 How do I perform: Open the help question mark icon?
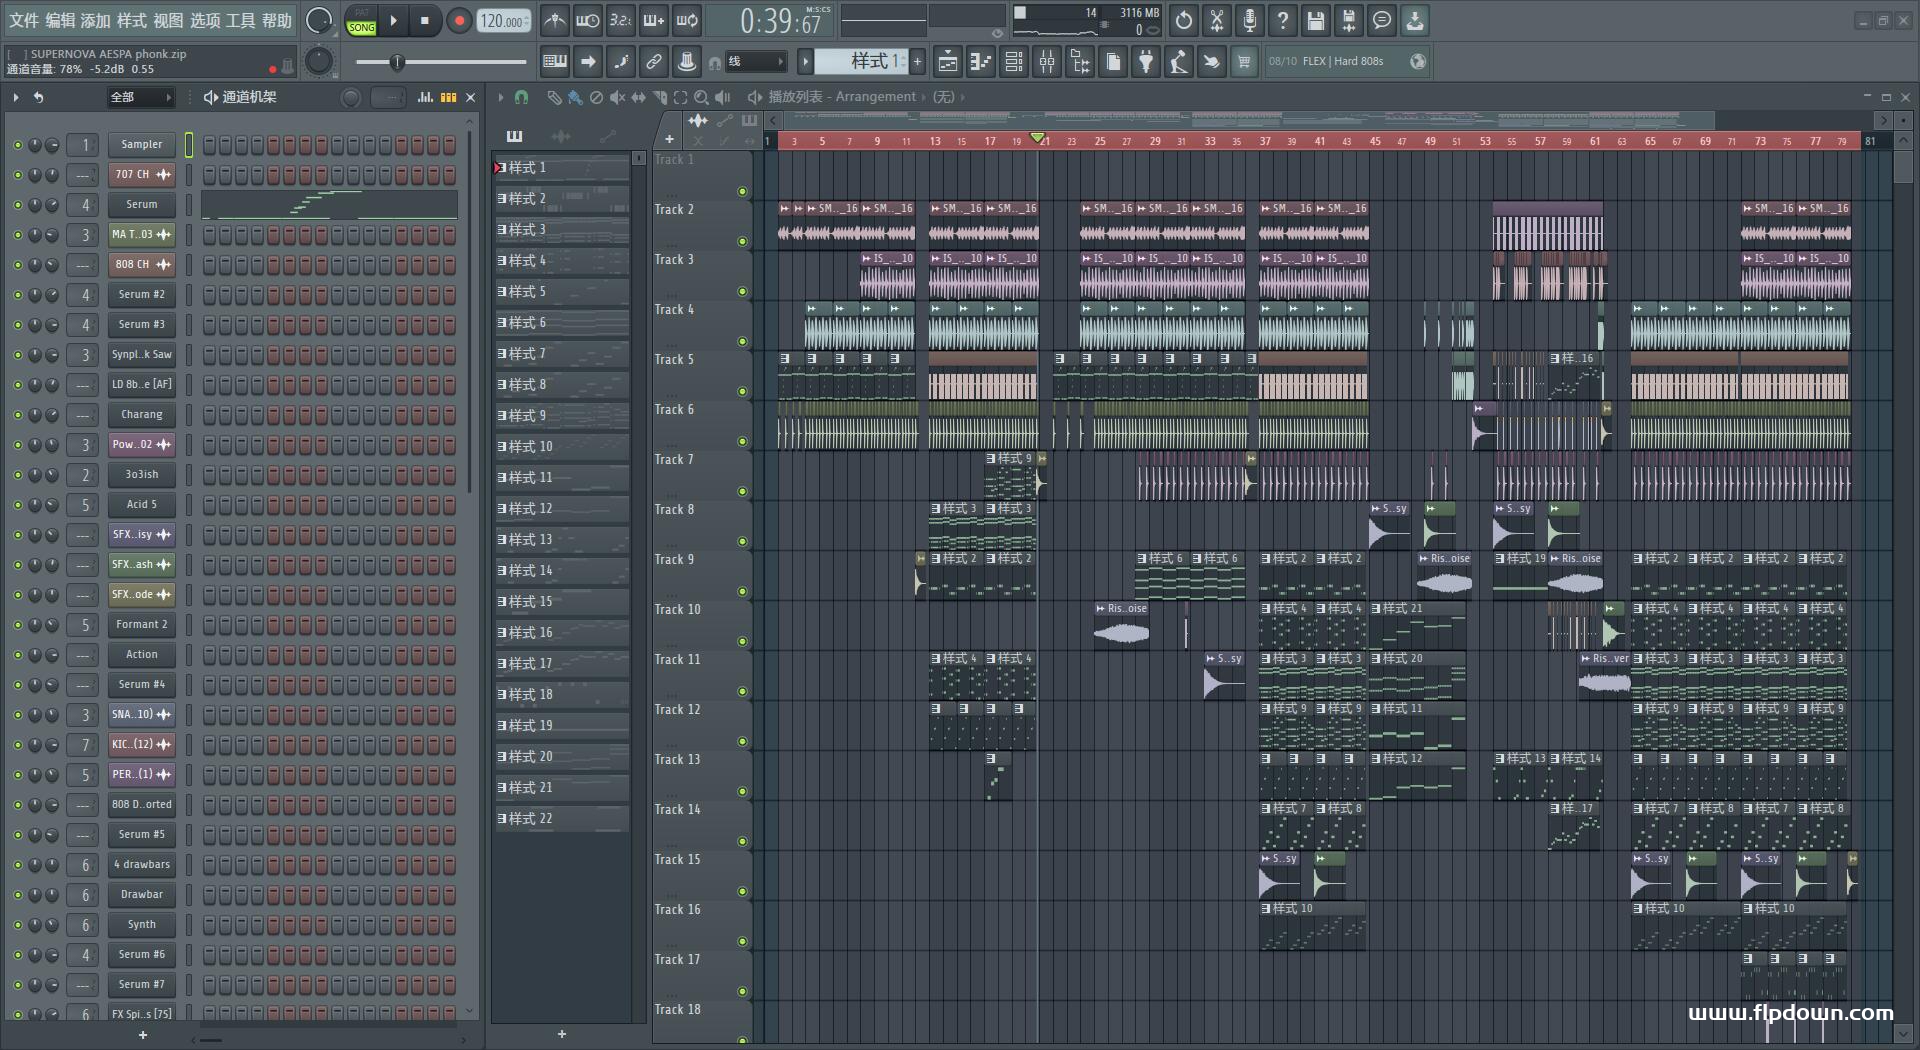coord(1283,20)
